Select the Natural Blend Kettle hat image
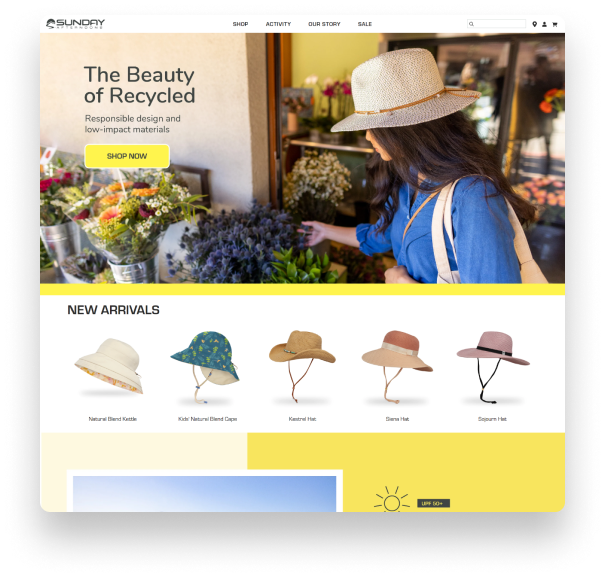Screen dimensions: 605x577 click(110, 366)
